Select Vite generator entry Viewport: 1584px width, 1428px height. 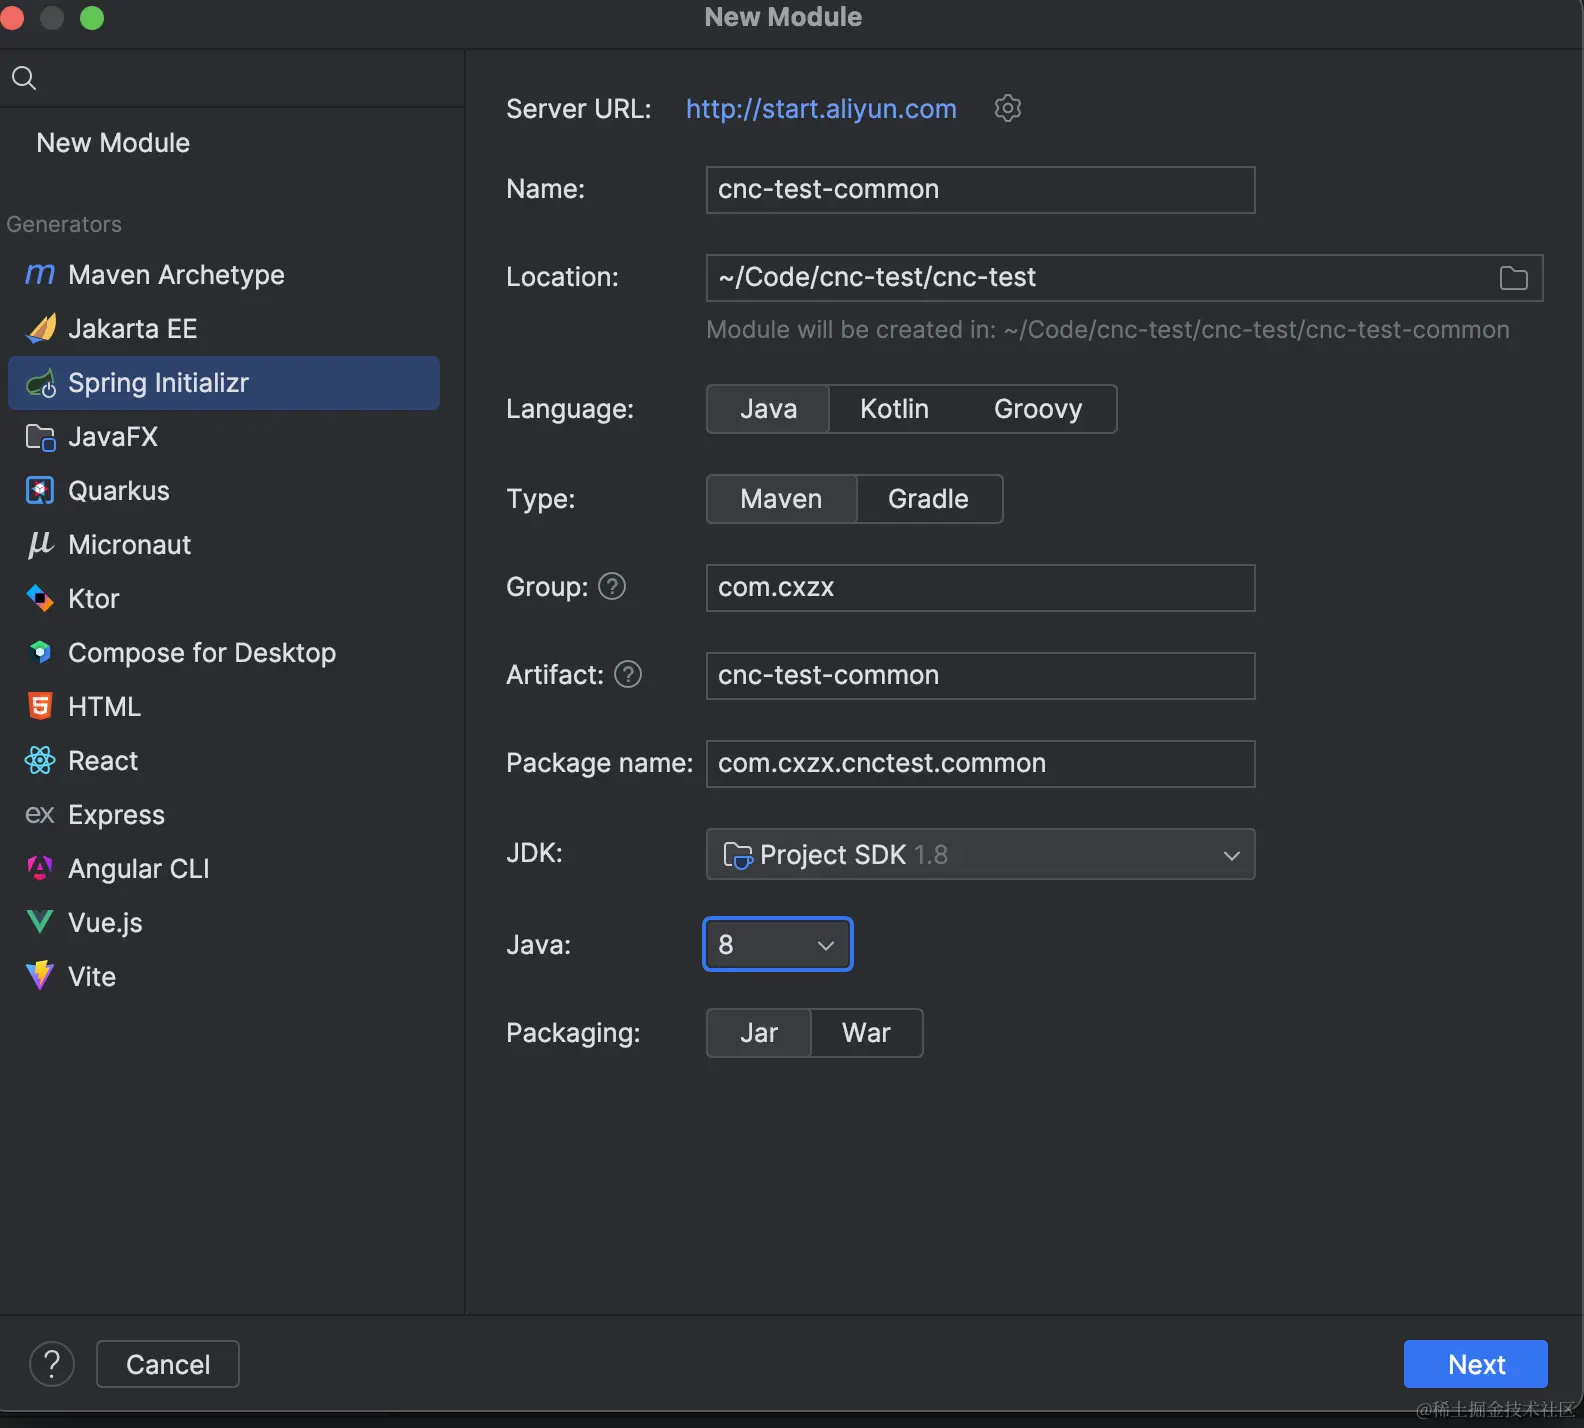(x=224, y=977)
